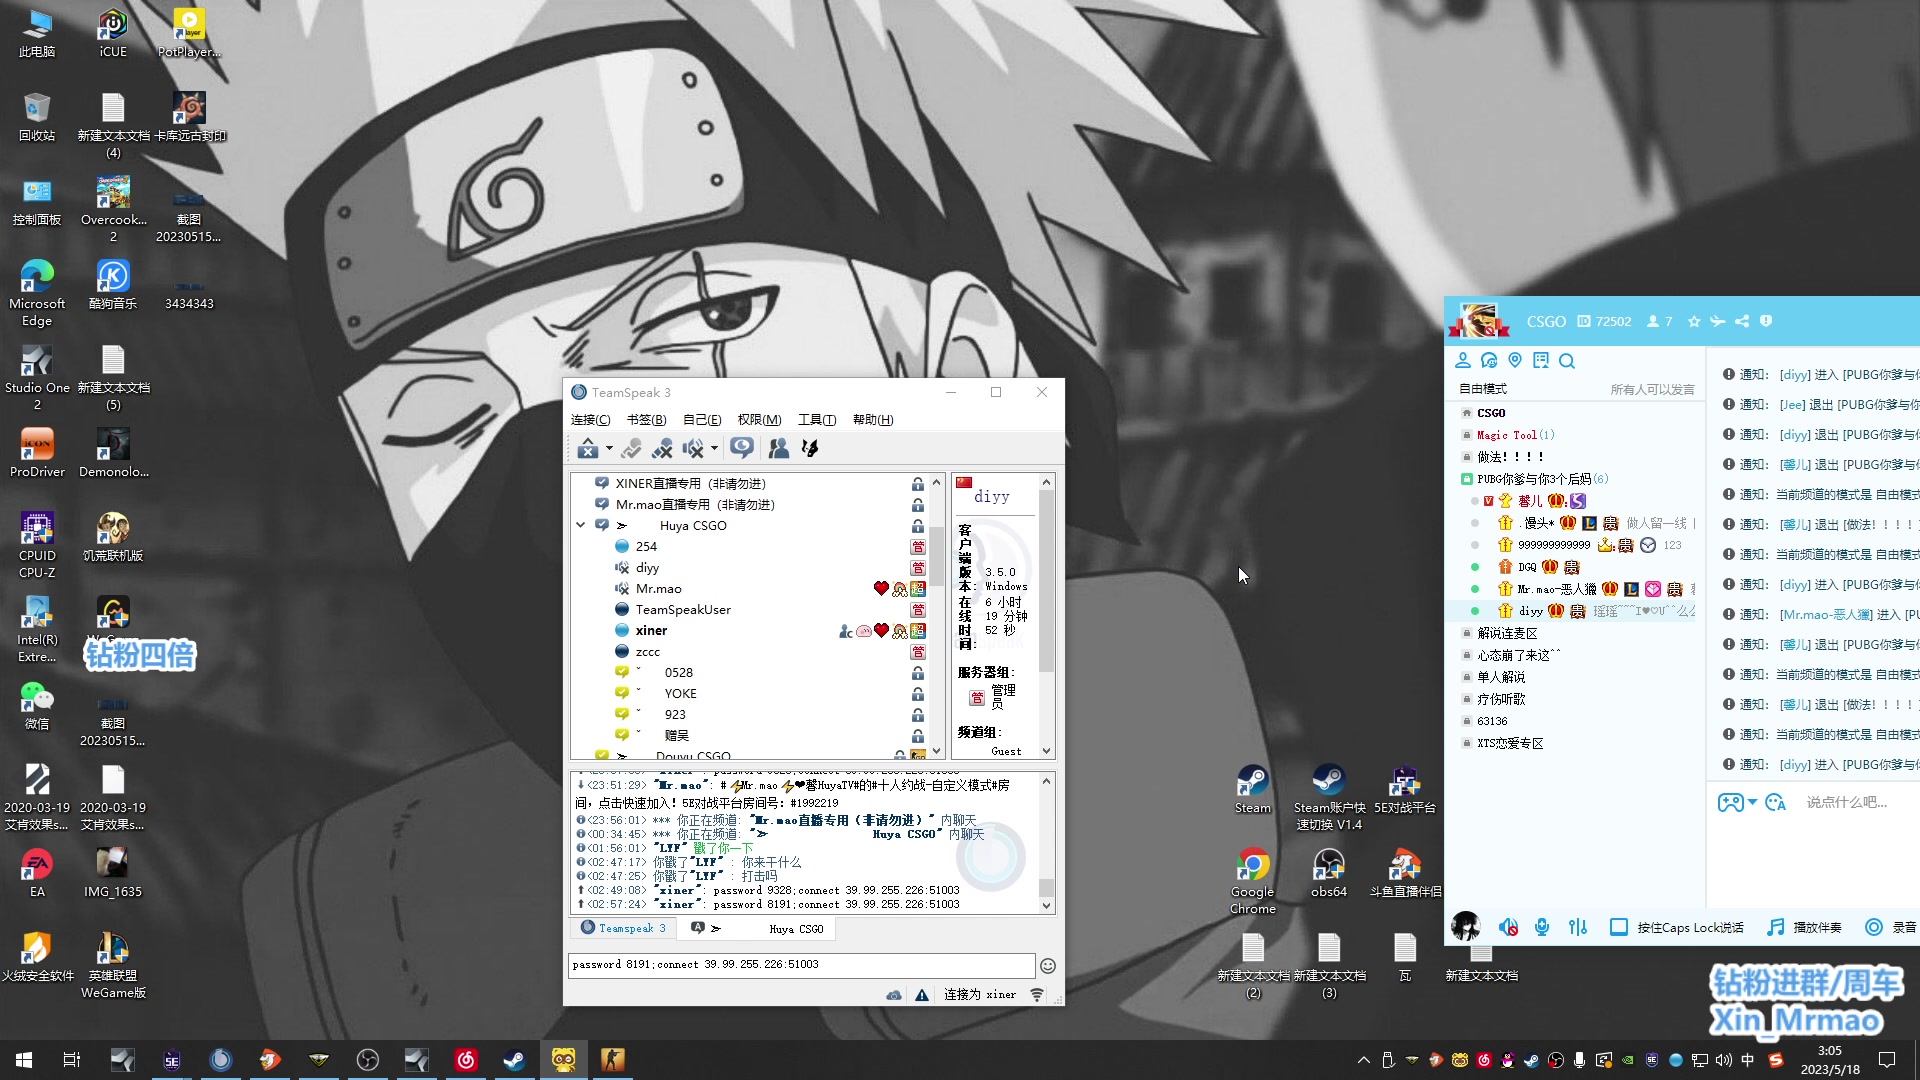
Task: Click the user profile icon above channel list
Action: tap(1463, 360)
